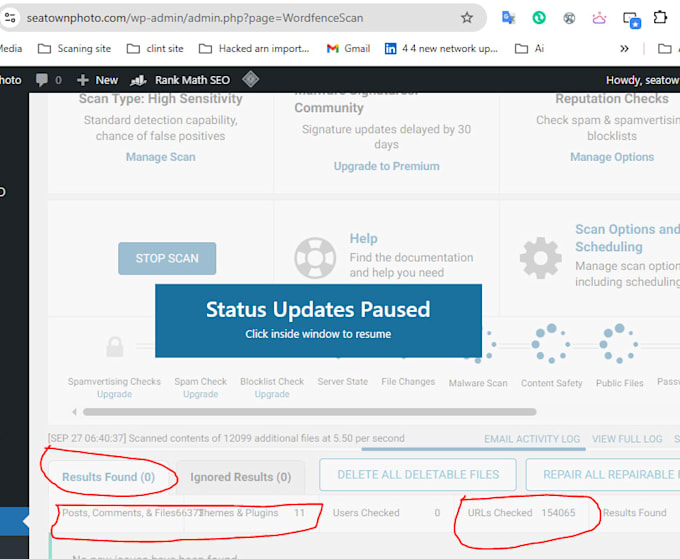Open the Ai bookmark folder
Screen dimensions: 680x559
[x=530, y=49]
